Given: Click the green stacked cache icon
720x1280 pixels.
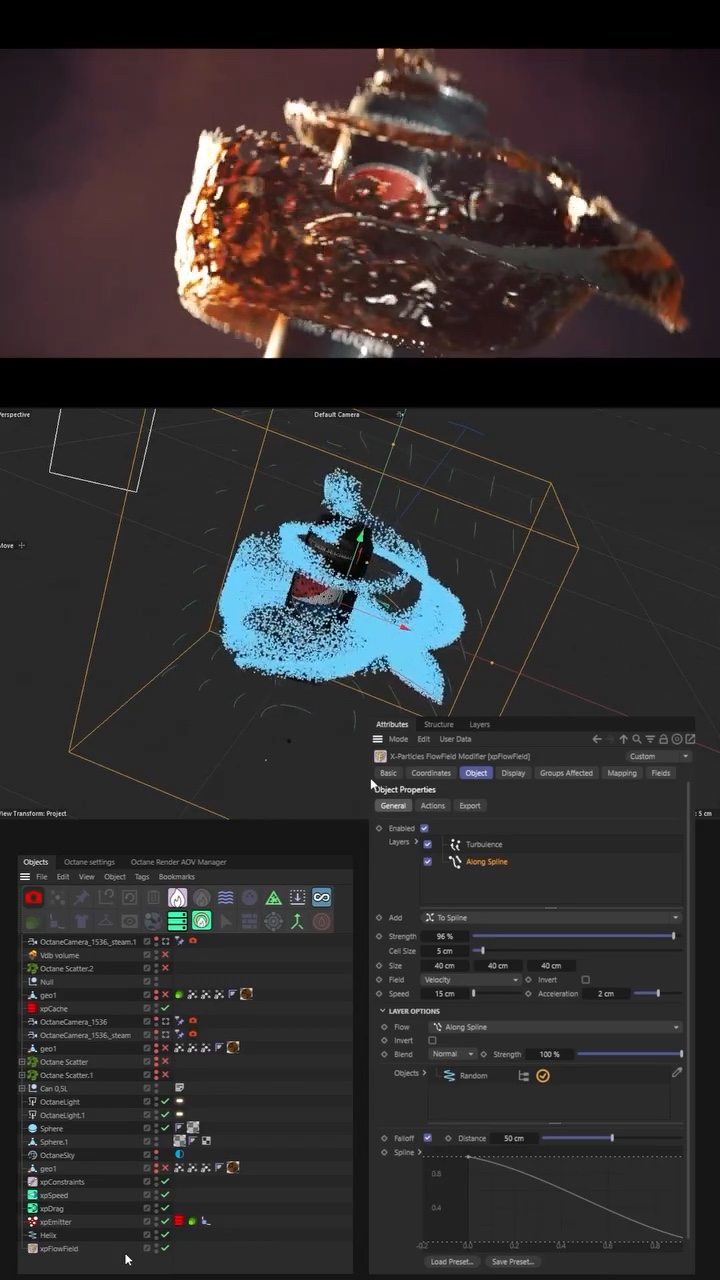Looking at the screenshot, I should [177, 921].
